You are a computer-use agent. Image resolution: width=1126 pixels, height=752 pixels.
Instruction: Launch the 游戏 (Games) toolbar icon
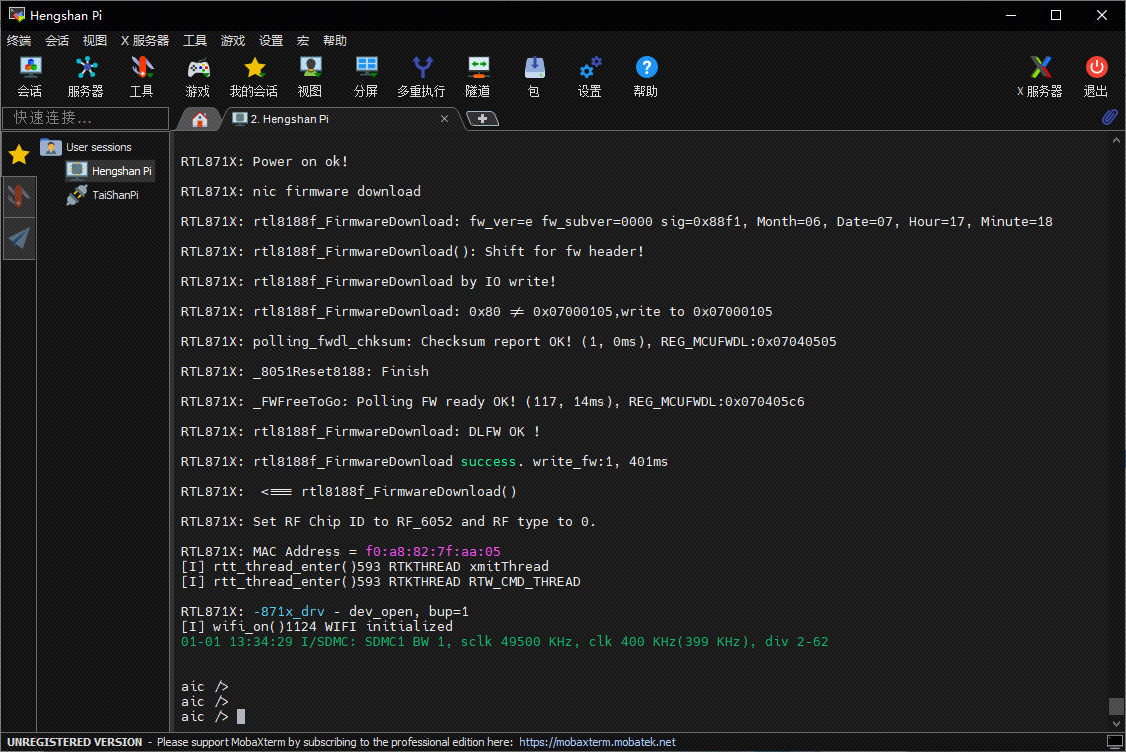[198, 76]
